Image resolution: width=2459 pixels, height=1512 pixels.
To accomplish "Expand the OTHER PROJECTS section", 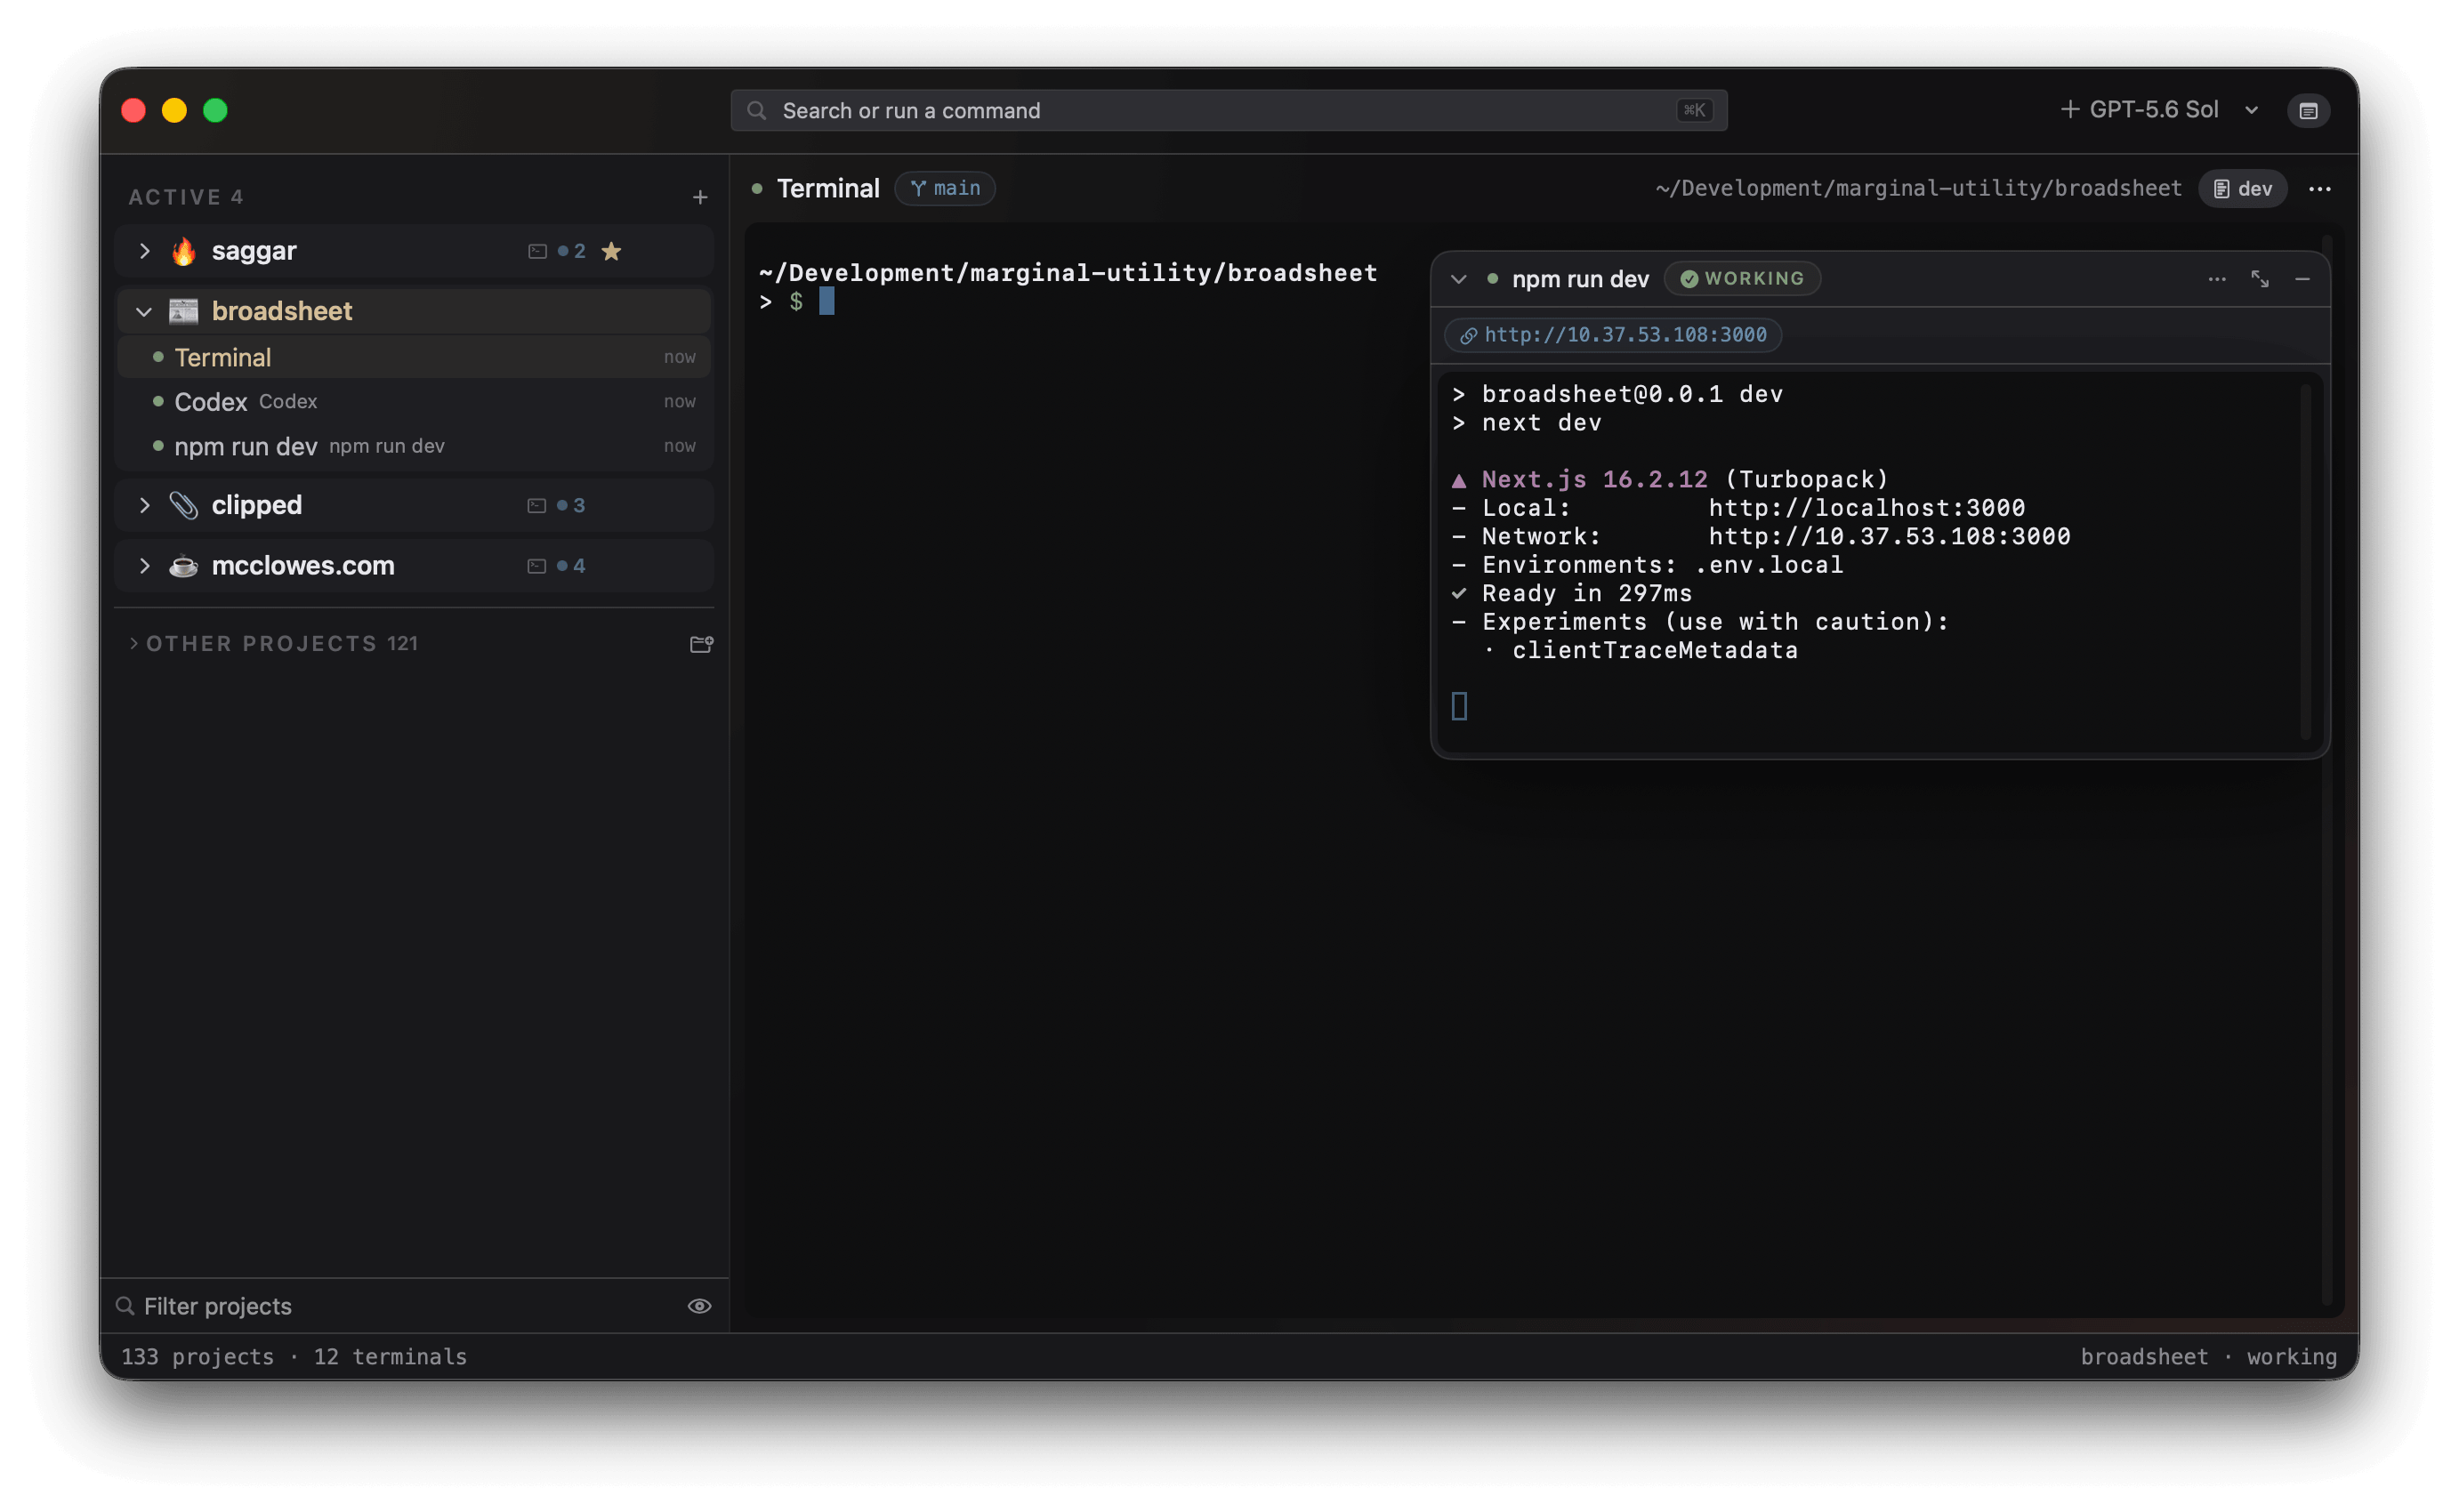I will click(x=133, y=643).
